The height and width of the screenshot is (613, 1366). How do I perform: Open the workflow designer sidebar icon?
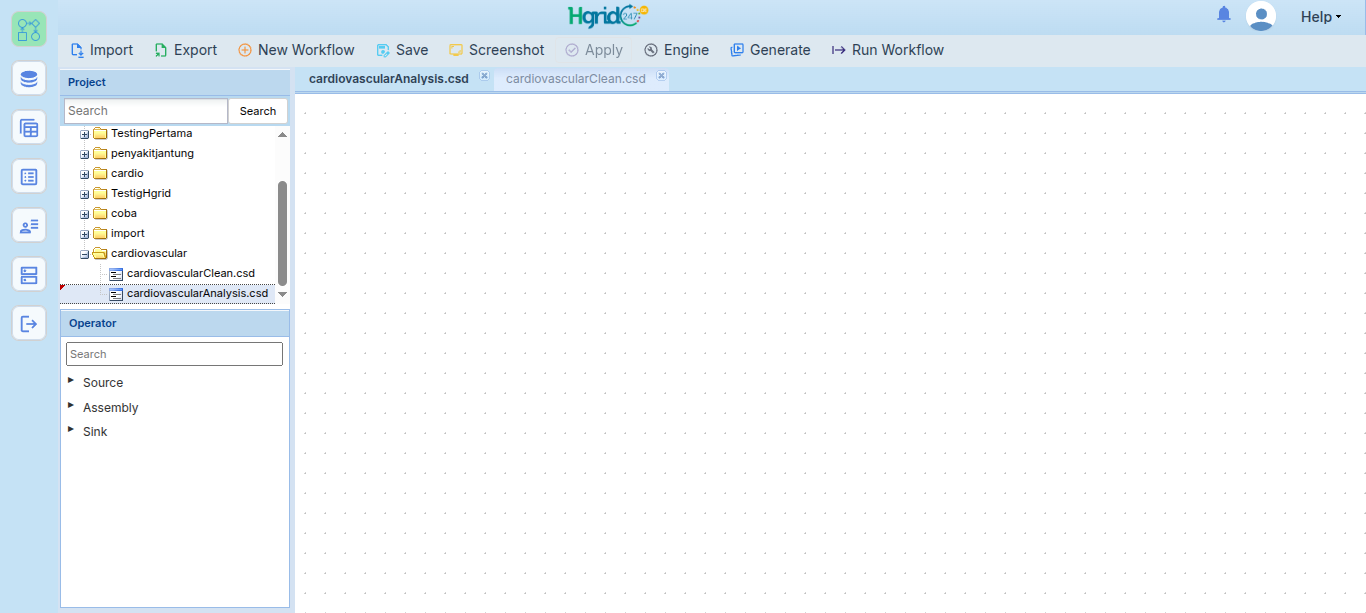[x=29, y=29]
